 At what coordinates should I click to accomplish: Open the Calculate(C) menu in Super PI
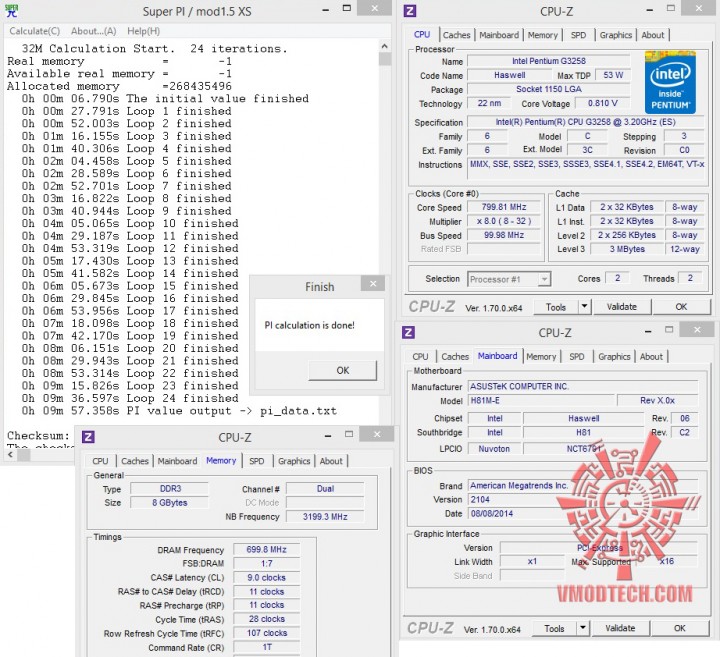(x=35, y=31)
